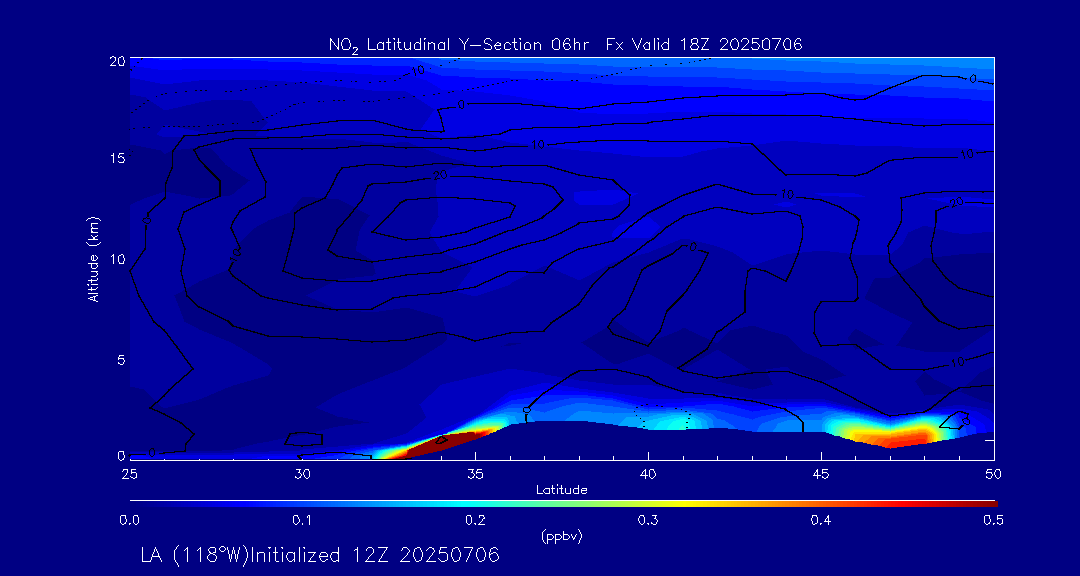Click latitude axis tick label 30

[302, 474]
